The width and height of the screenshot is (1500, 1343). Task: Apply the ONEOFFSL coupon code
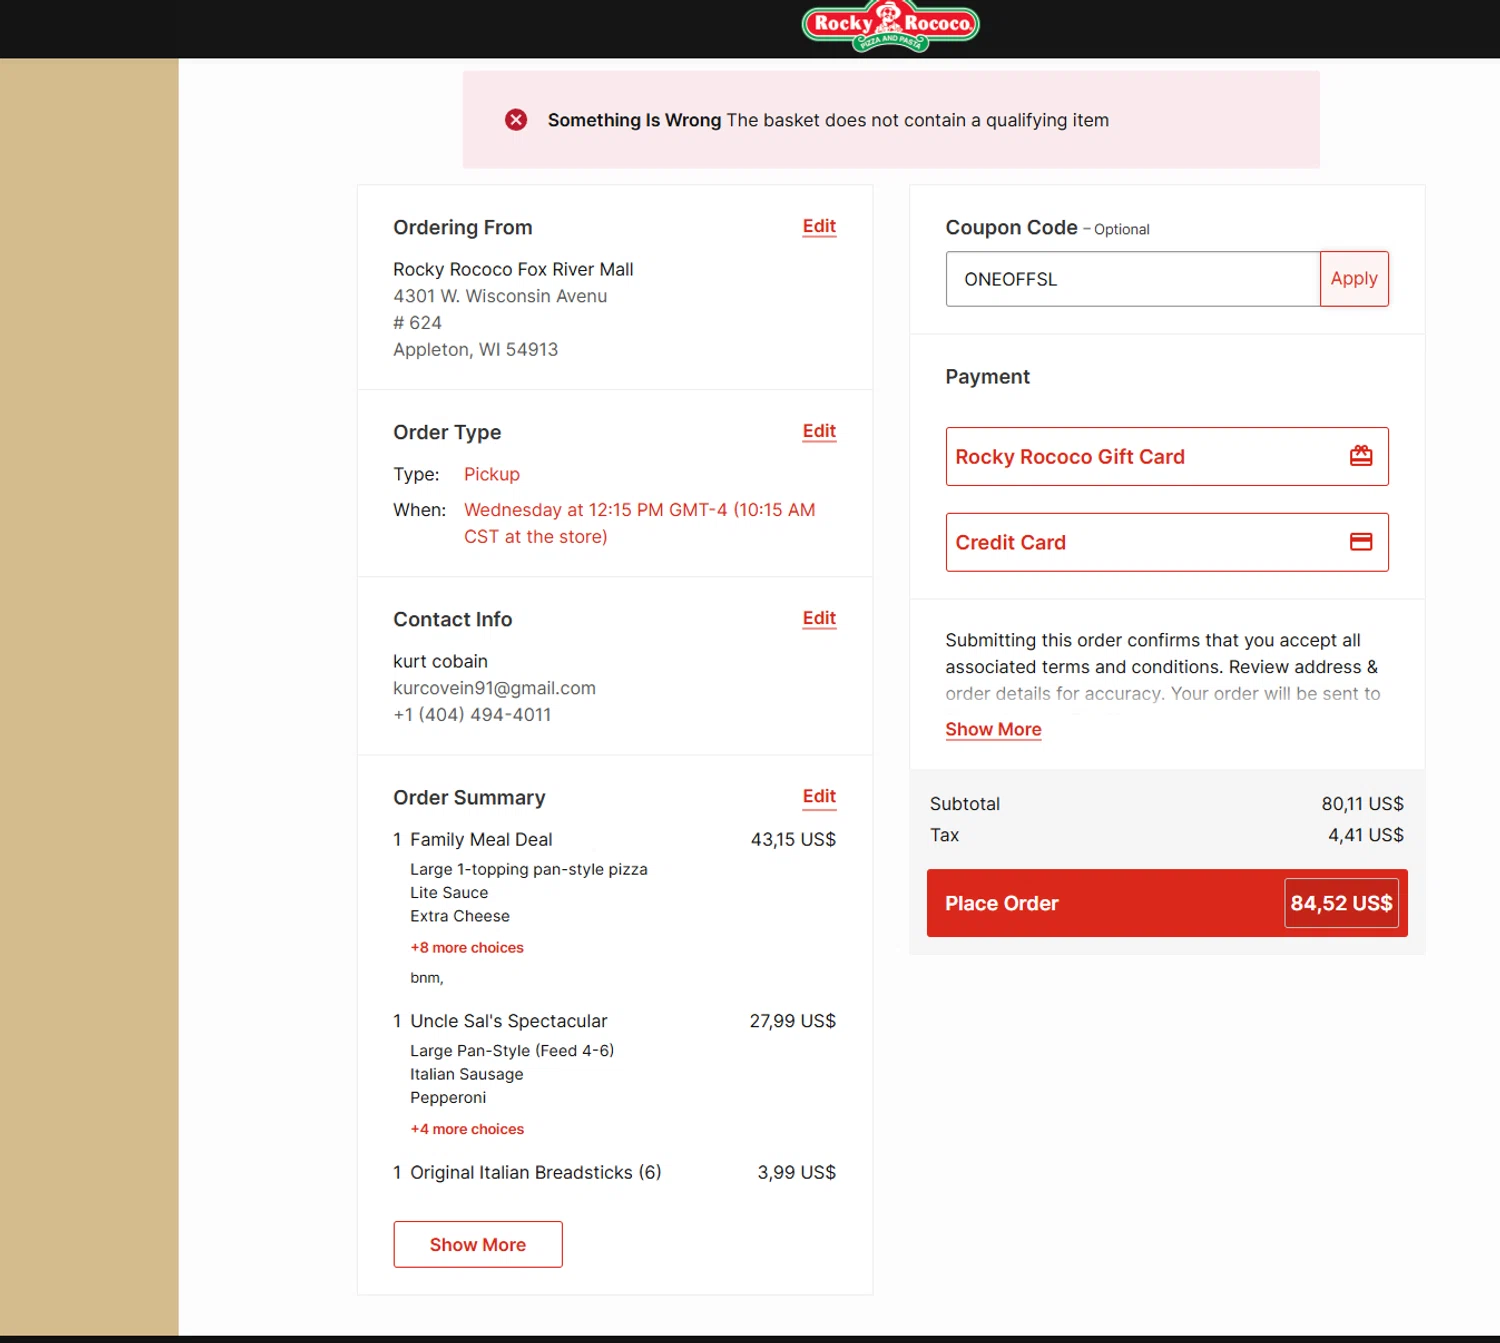1354,279
